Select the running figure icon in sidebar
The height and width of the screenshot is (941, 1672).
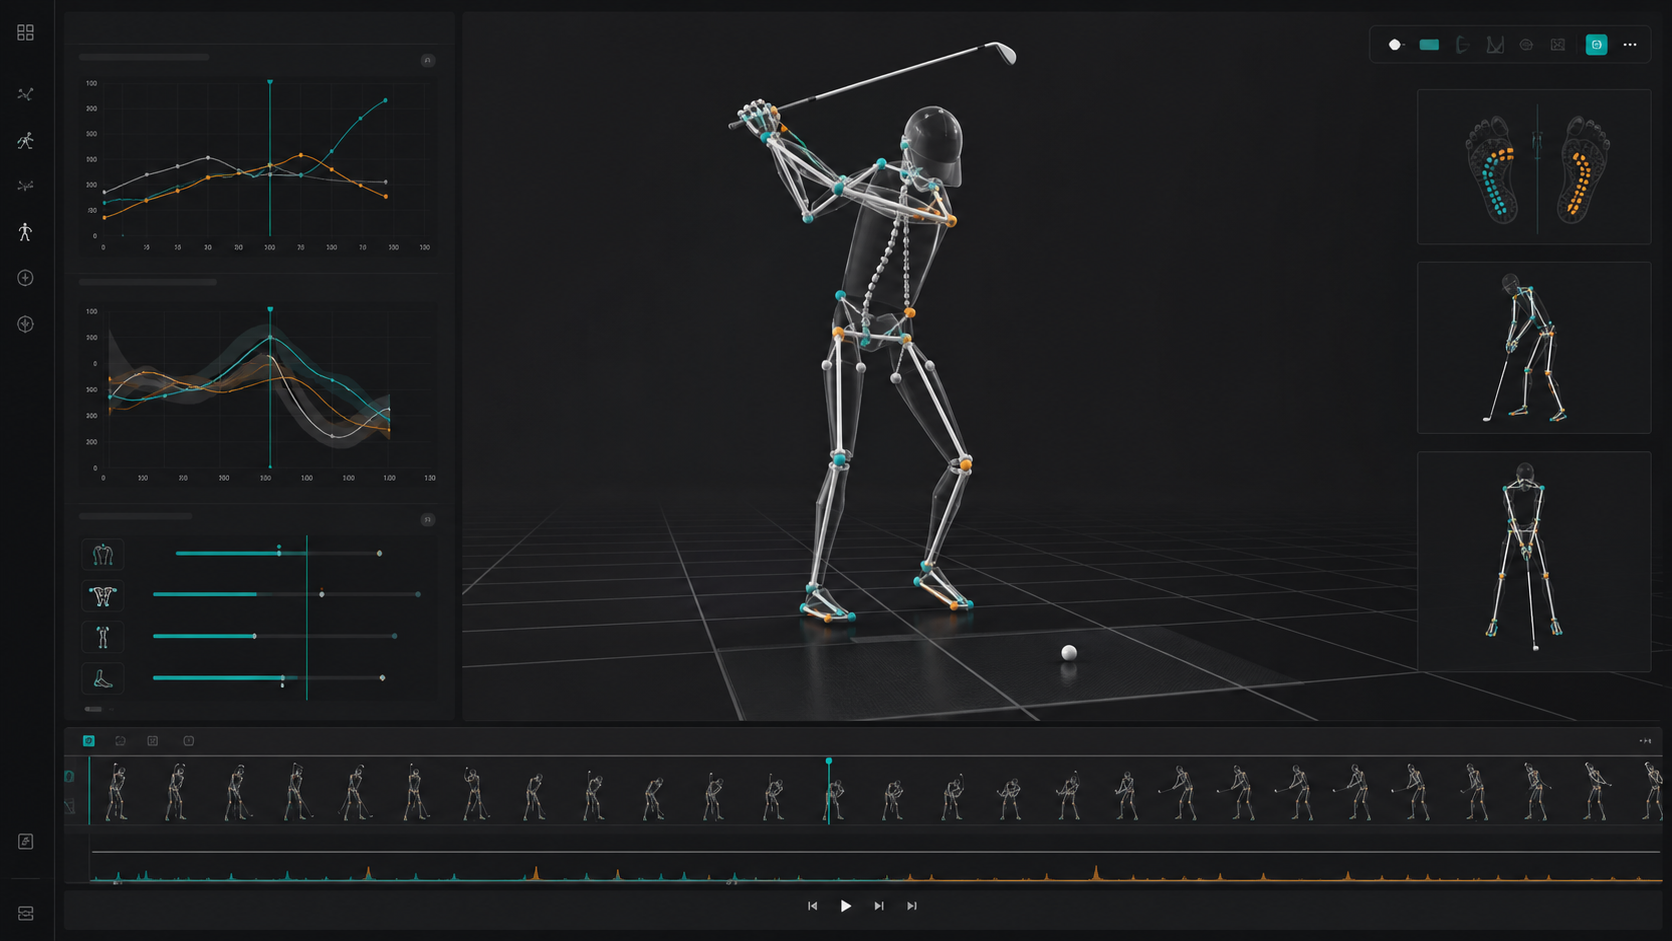26,140
